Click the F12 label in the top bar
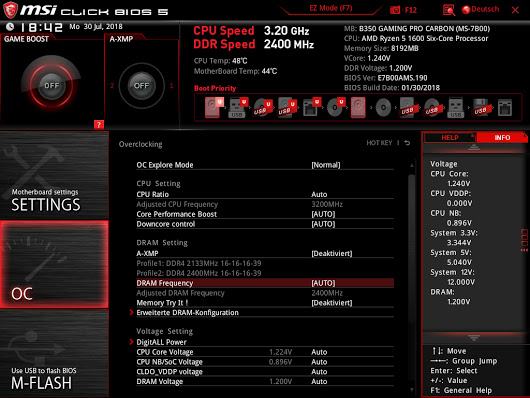Screen dimensions: 530x398 tap(411, 10)
